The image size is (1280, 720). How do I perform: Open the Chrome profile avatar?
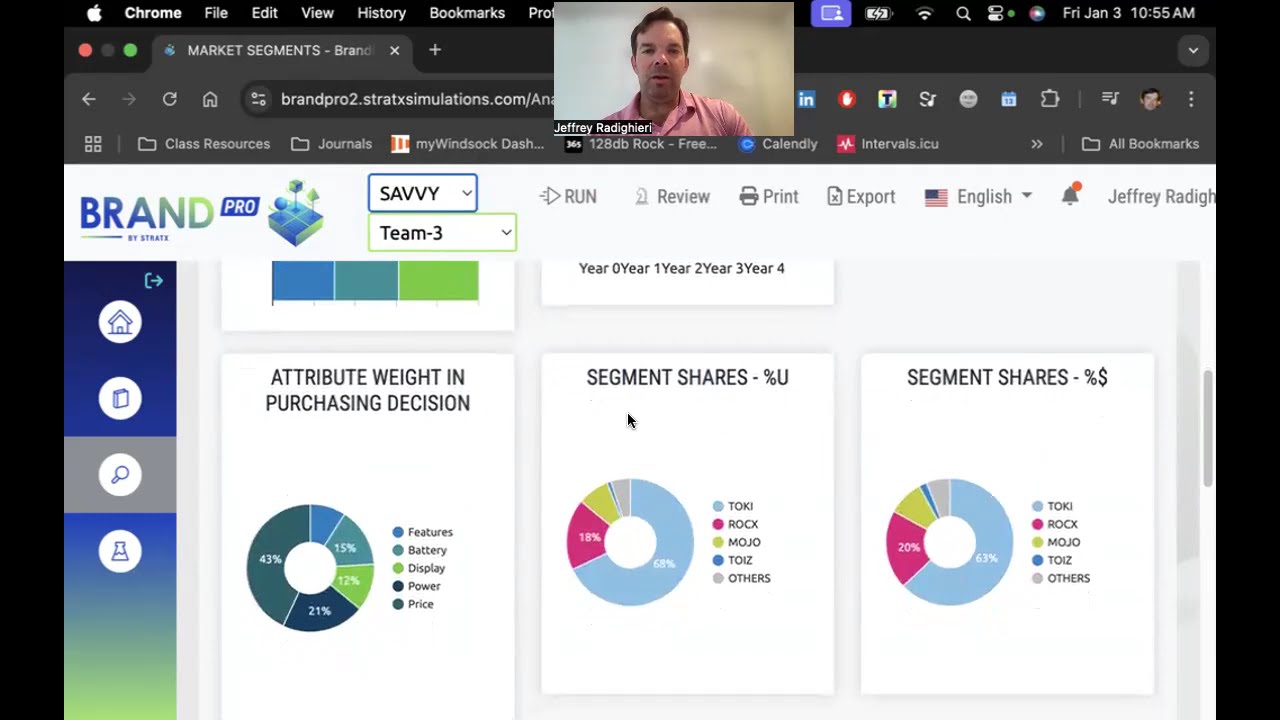(1151, 99)
